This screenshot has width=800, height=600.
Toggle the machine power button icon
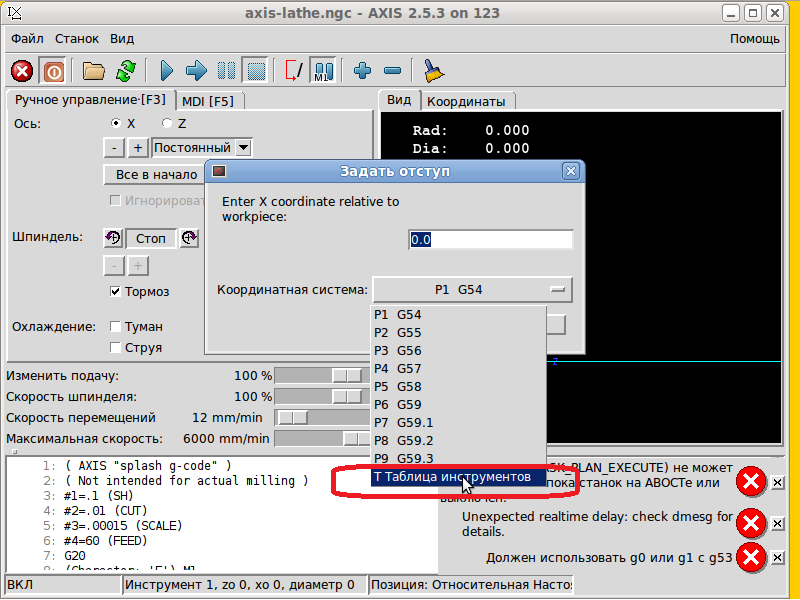pyautogui.click(x=53, y=71)
